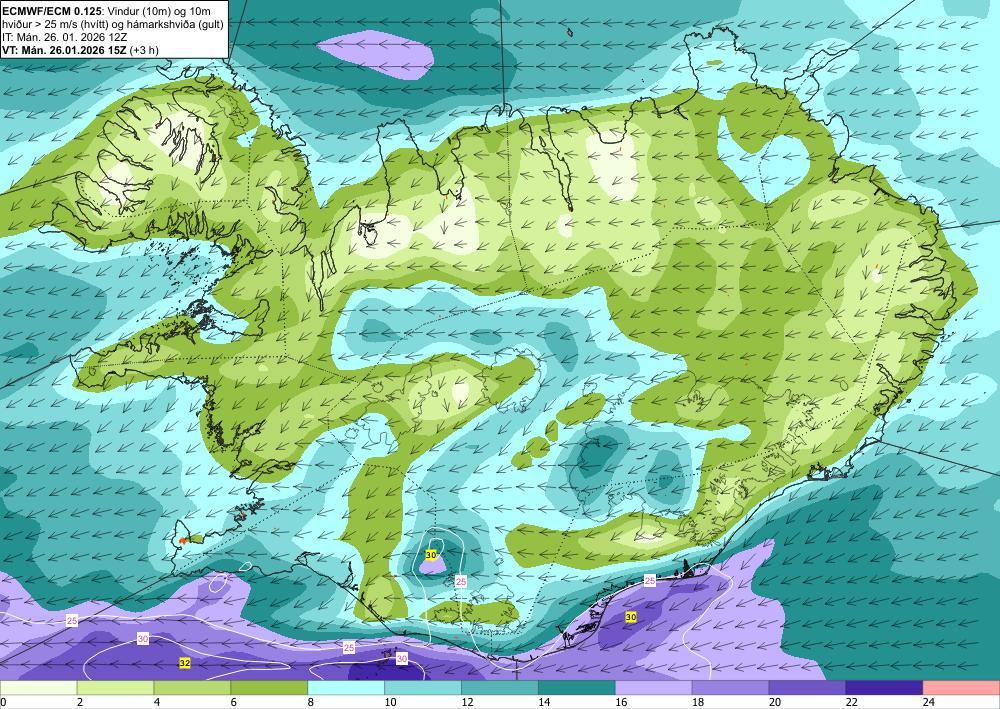Click the 18–20 m/s medium purple legend swatch

(730, 687)
